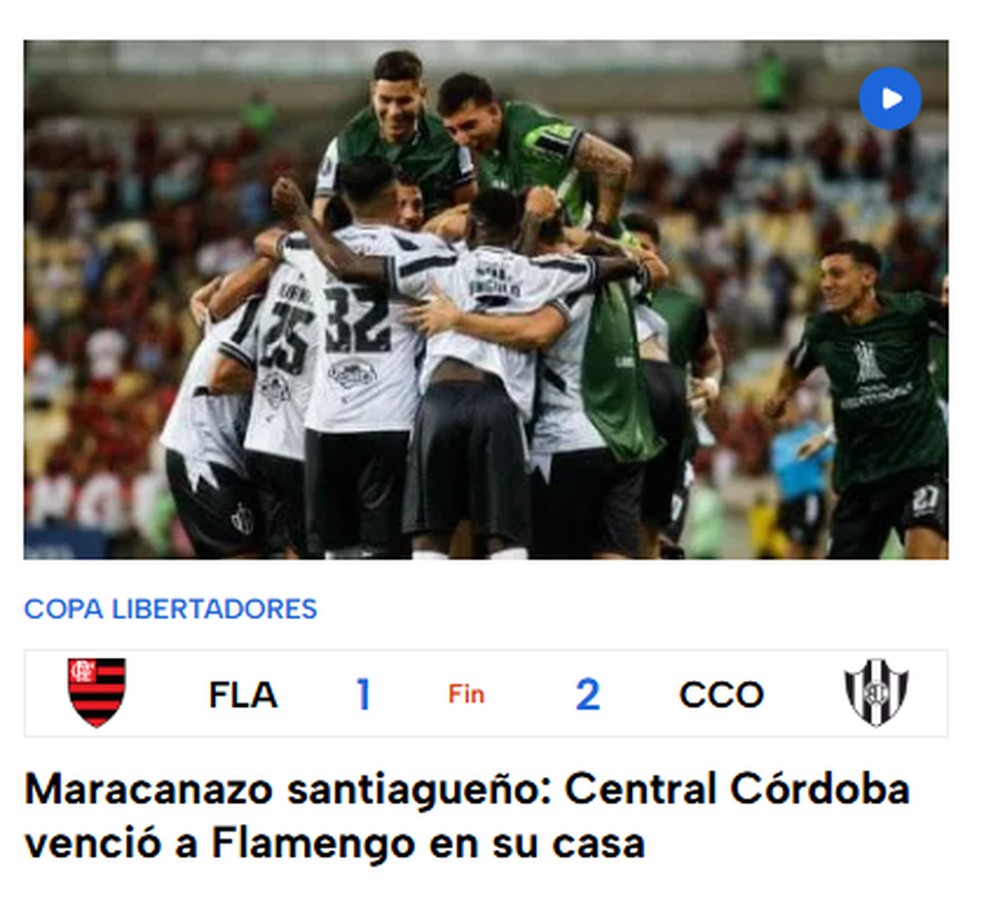Play the video with blue play button

tap(890, 99)
